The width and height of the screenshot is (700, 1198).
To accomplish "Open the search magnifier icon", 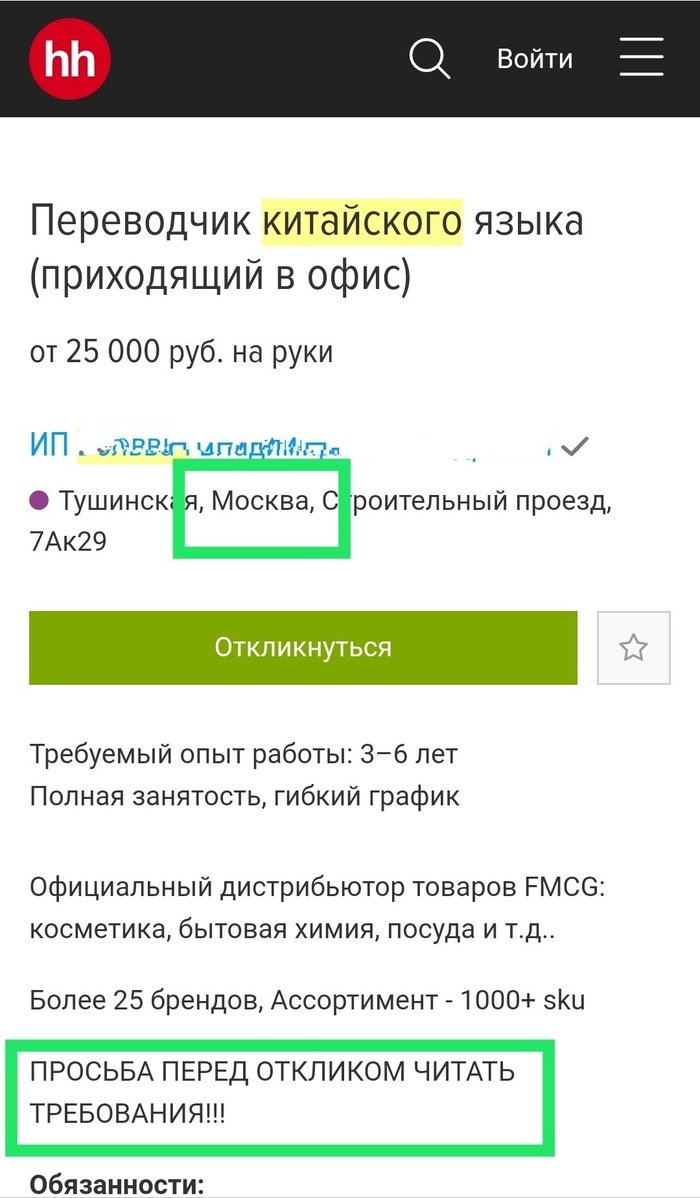I will click(429, 59).
